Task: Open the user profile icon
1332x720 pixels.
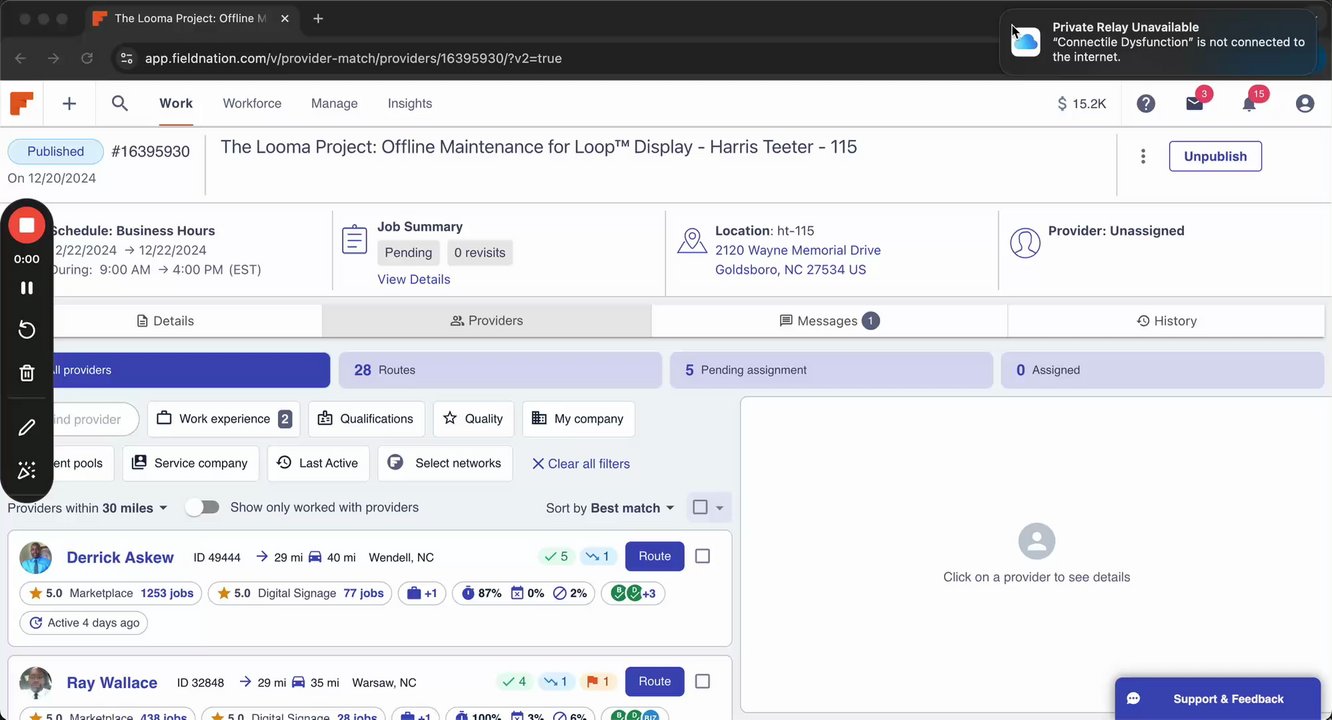Action: [x=1305, y=103]
